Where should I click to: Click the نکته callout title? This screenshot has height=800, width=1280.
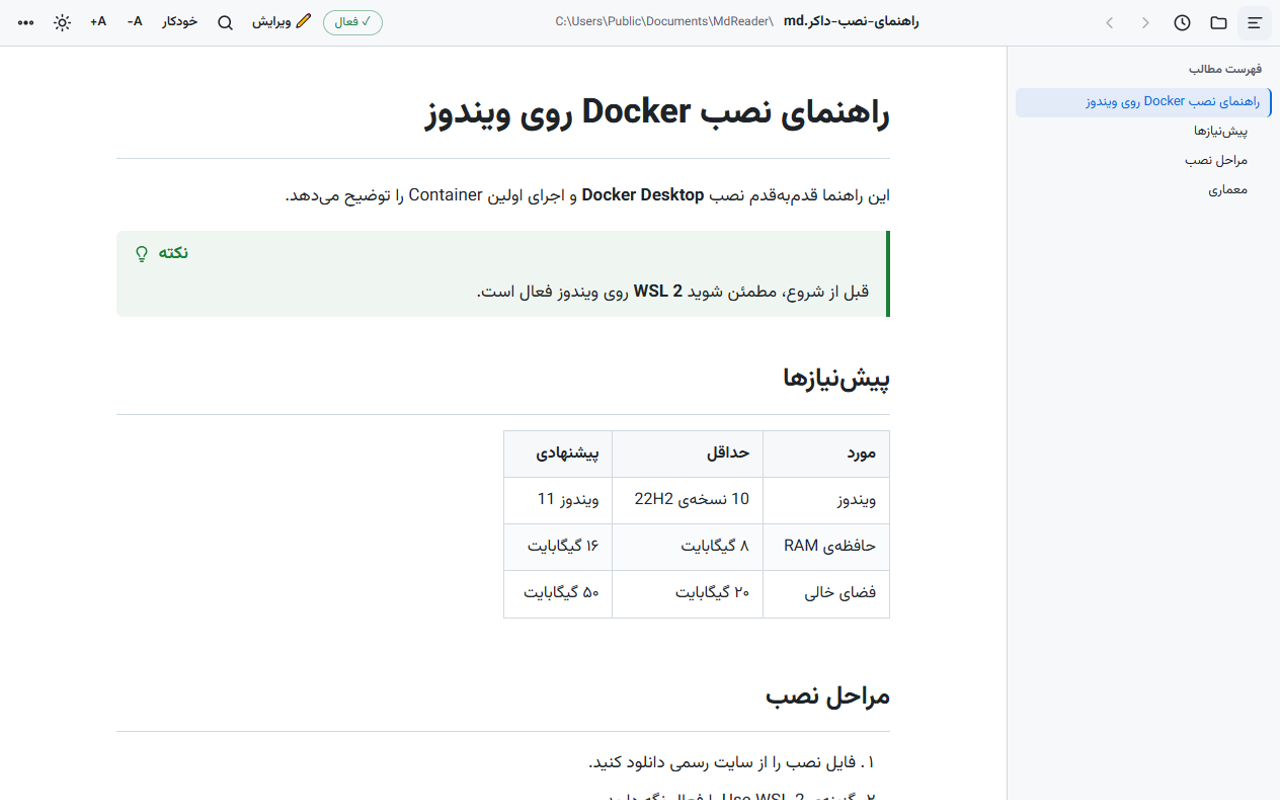point(173,254)
